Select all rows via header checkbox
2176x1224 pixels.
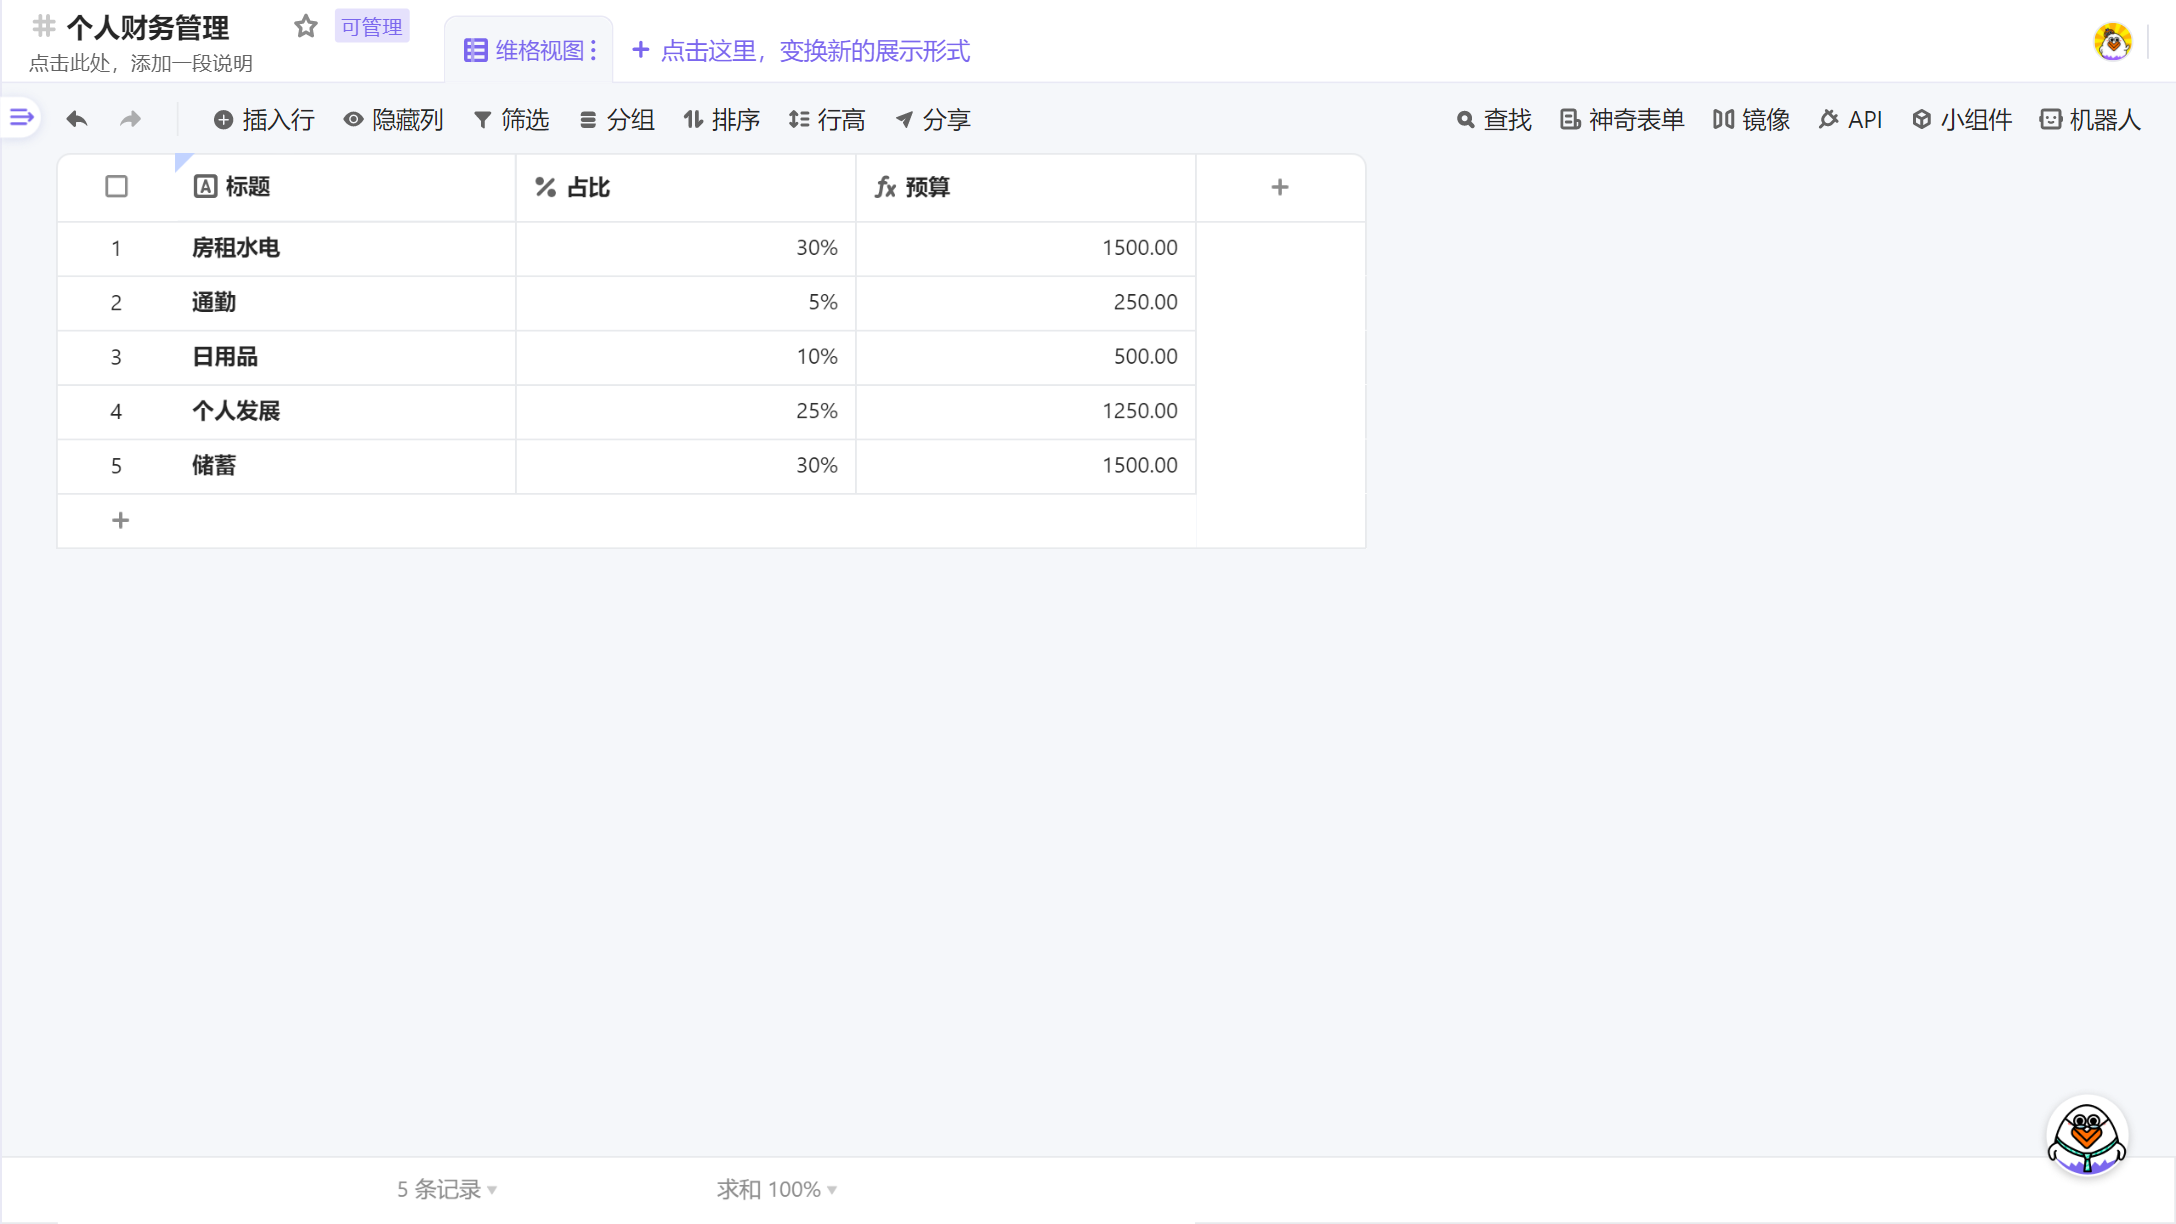tap(116, 186)
